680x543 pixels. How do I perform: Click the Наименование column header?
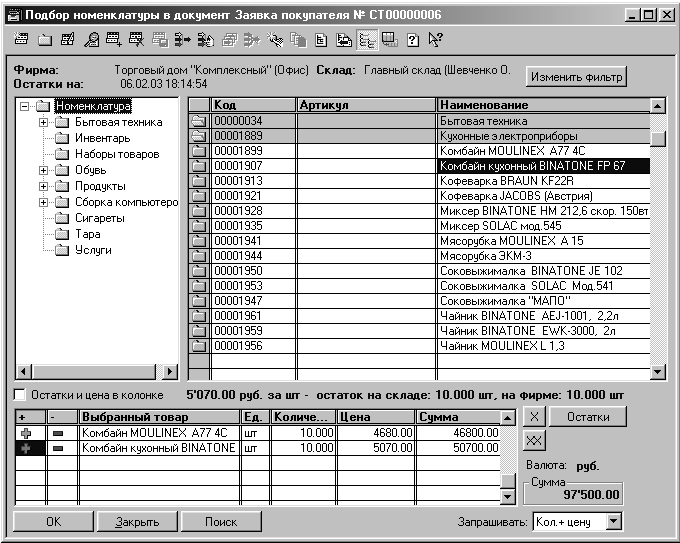(x=544, y=105)
